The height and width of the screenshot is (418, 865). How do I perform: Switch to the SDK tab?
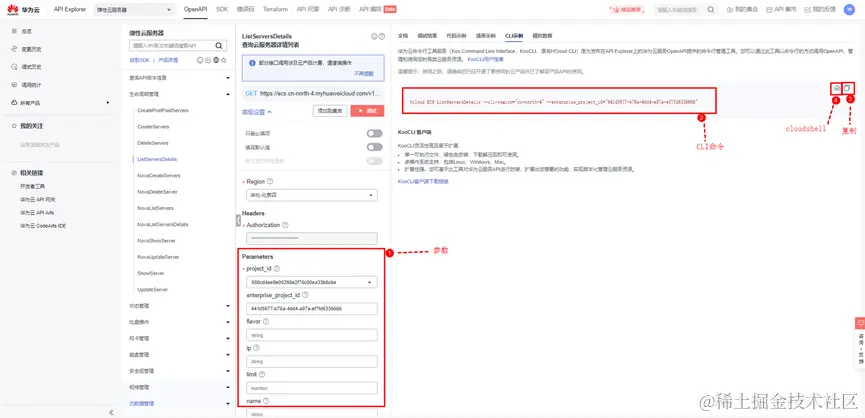click(222, 9)
